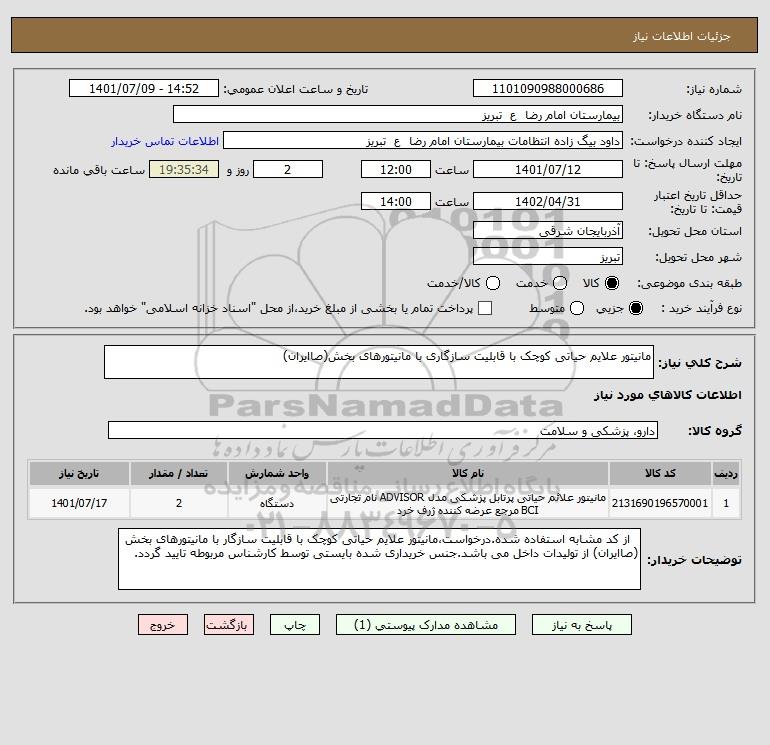Click the validity time field 14:00
Screen dimensions: 770x745
[x=396, y=201]
